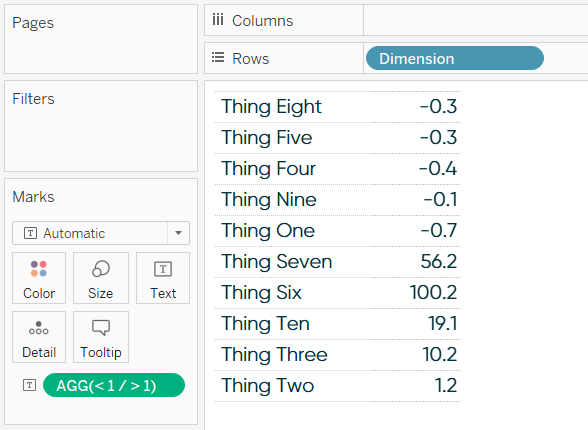Open the Size marks card
Screen dimensions: 588x430
(x=100, y=278)
